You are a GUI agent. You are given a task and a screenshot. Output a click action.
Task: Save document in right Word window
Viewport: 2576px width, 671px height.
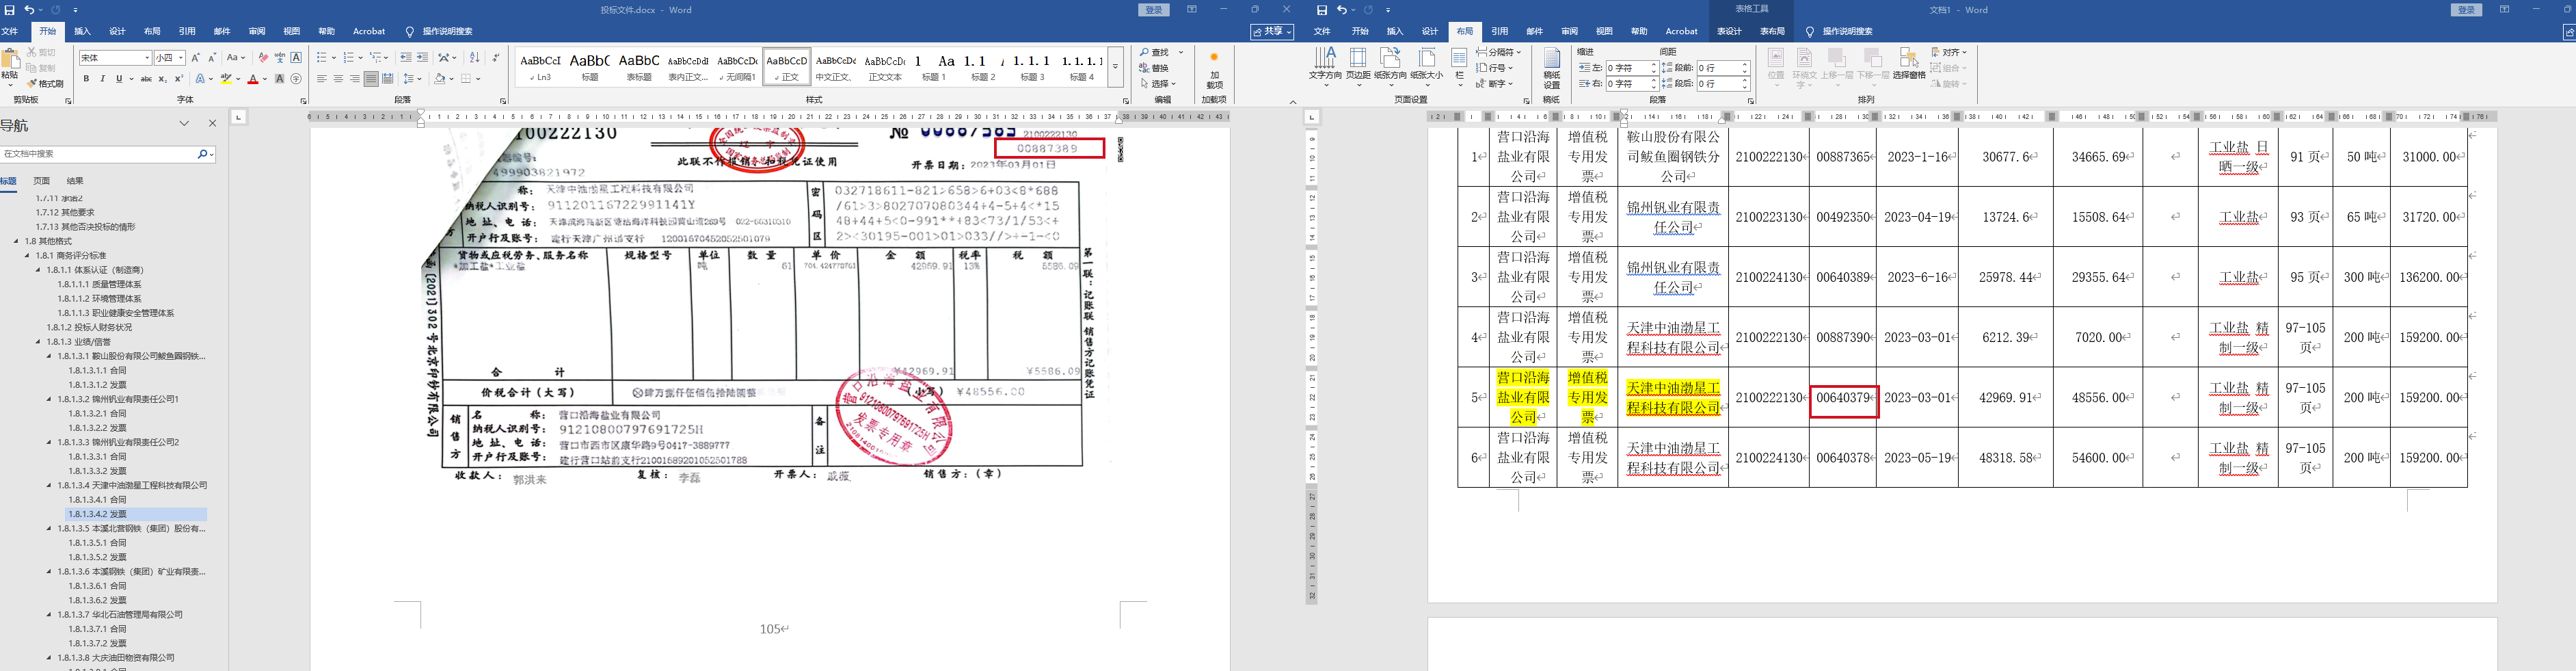tap(1322, 10)
